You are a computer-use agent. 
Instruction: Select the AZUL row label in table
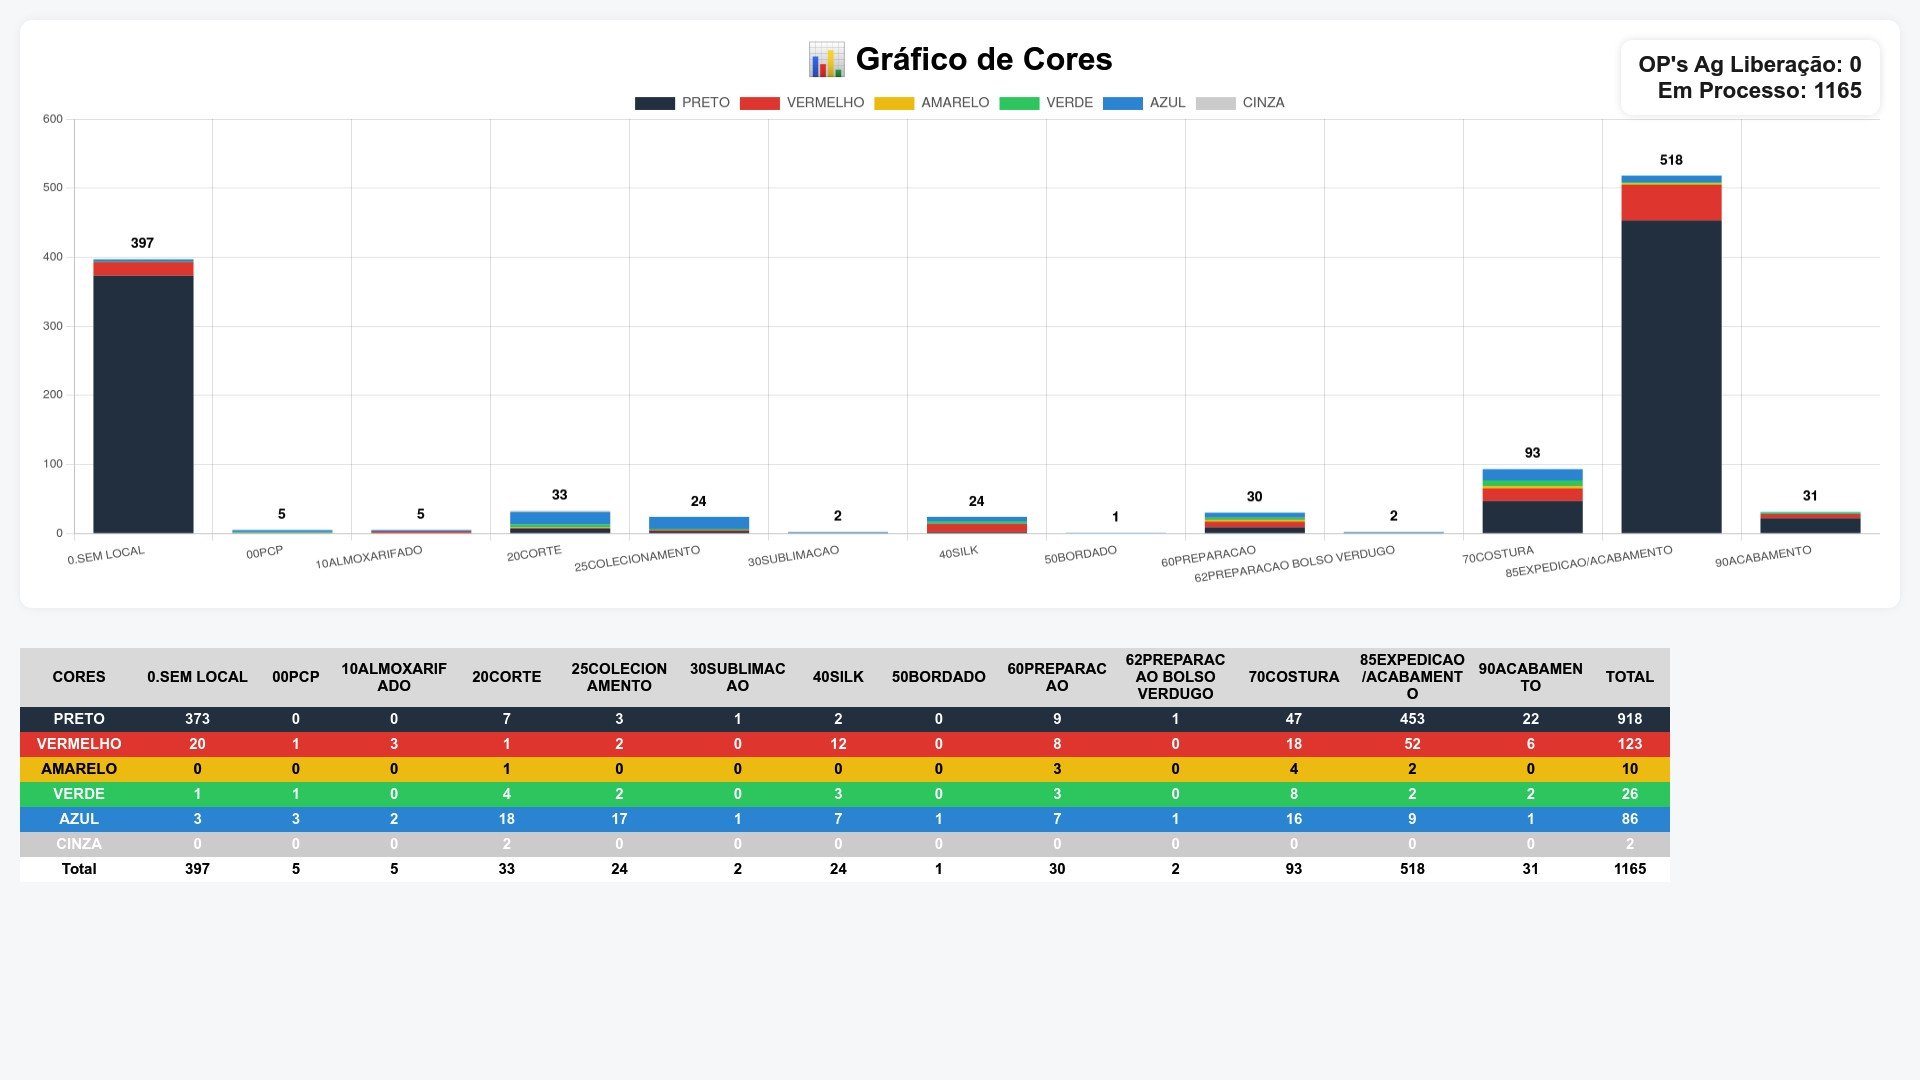coord(79,819)
